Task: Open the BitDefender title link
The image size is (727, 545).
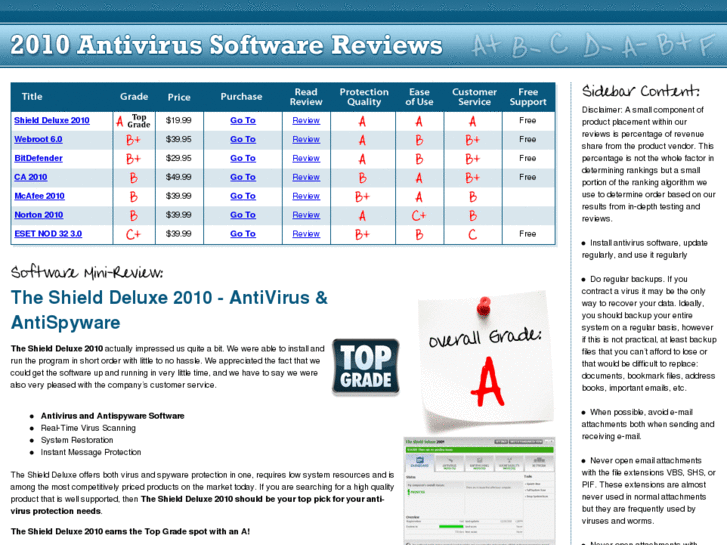Action: [38, 158]
